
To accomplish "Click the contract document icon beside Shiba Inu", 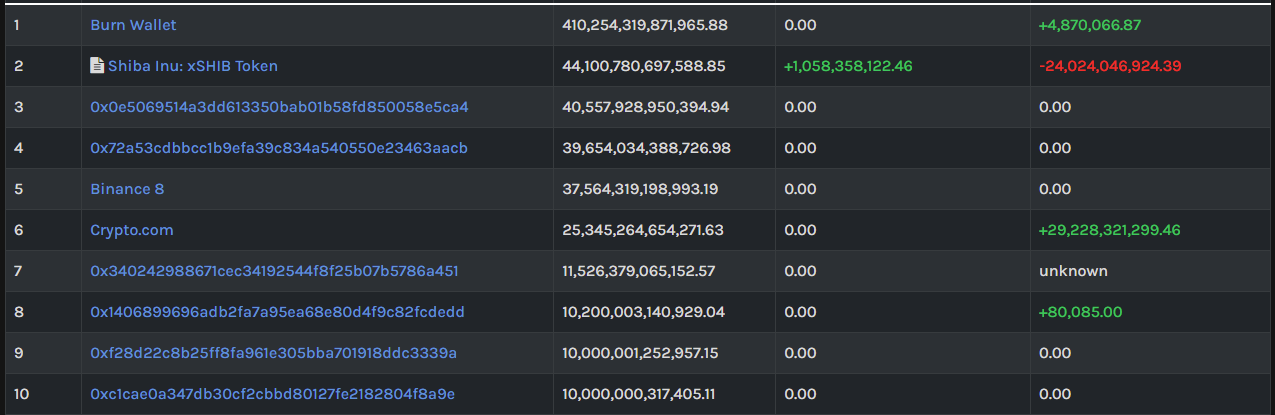I will click(97, 66).
